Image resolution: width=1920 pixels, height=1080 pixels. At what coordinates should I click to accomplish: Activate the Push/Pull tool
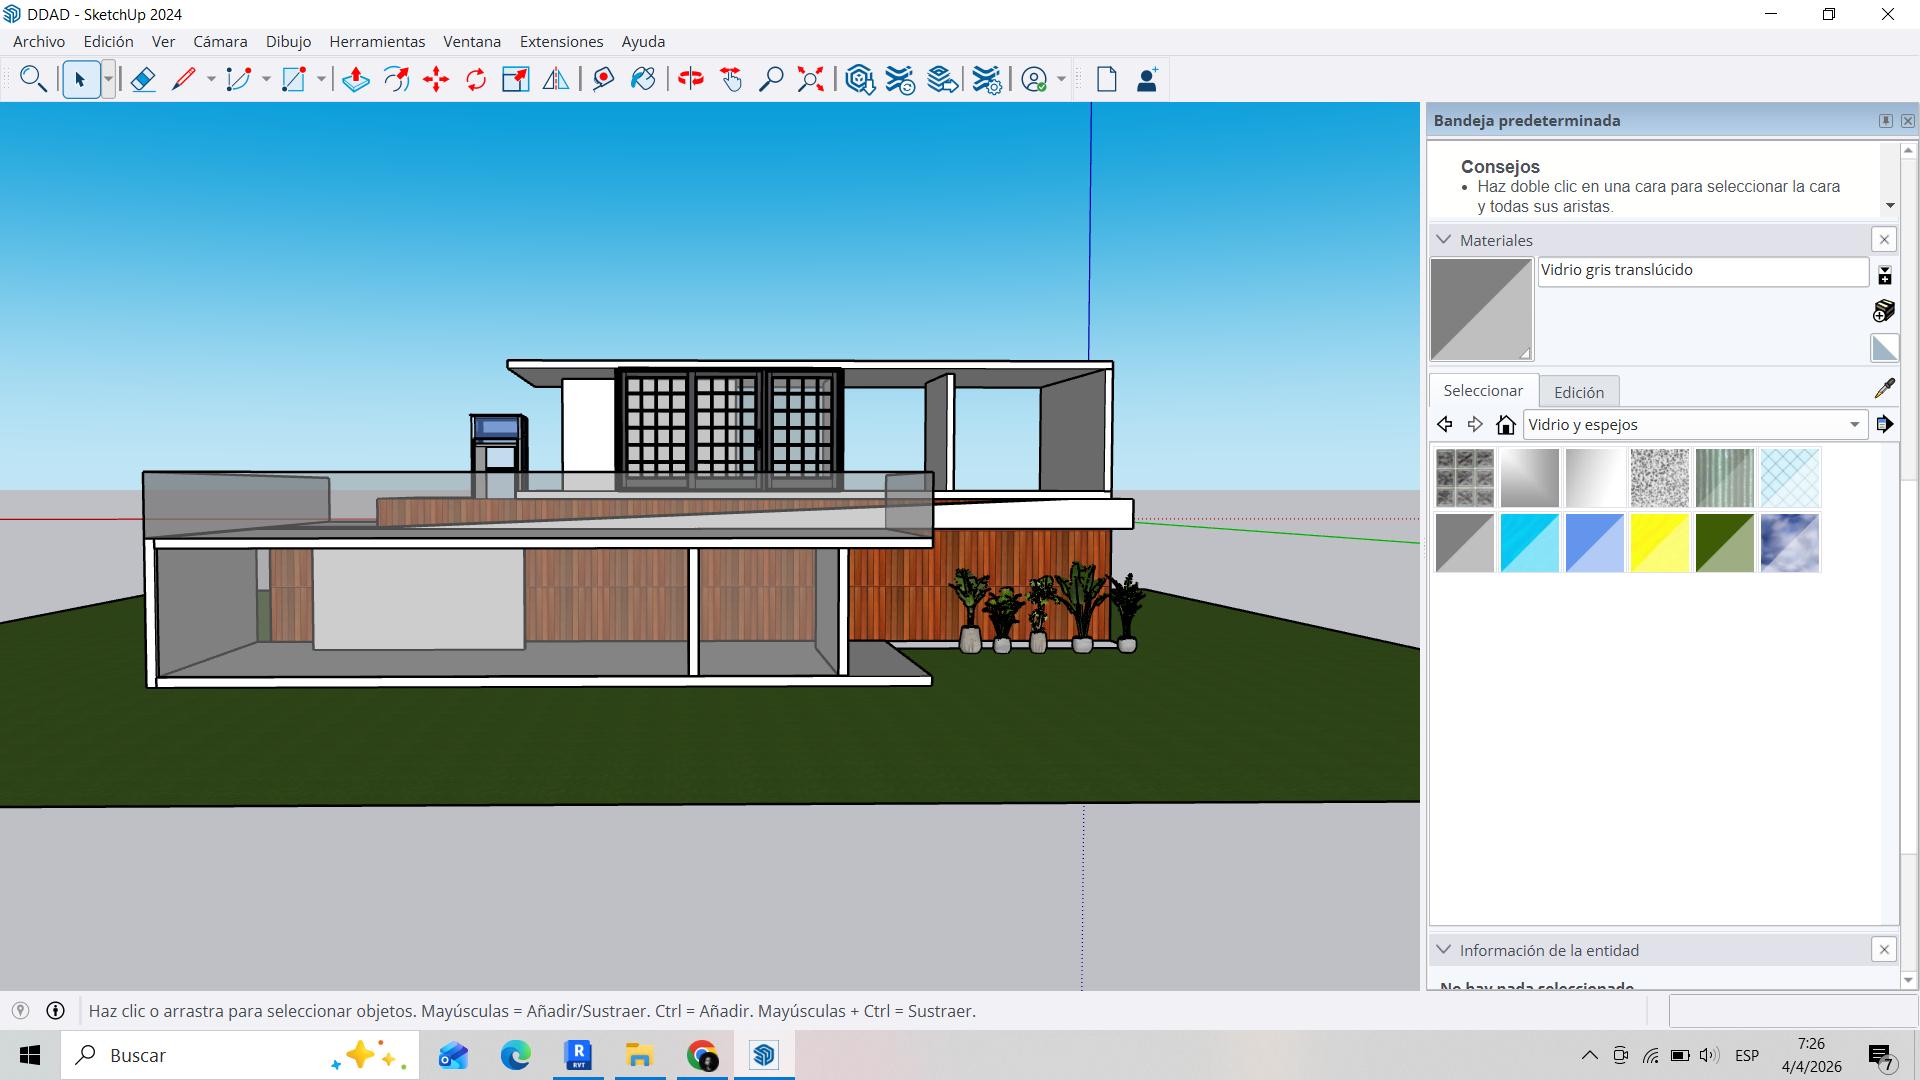tap(356, 79)
